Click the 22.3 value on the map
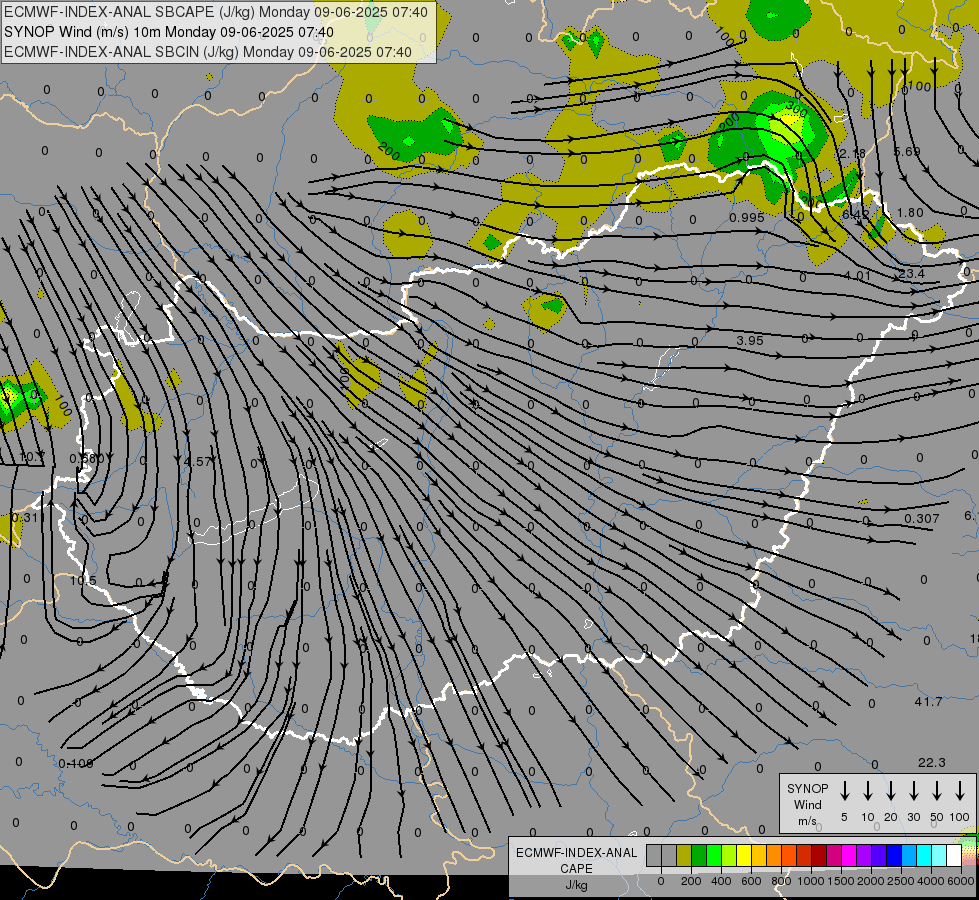 click(932, 762)
